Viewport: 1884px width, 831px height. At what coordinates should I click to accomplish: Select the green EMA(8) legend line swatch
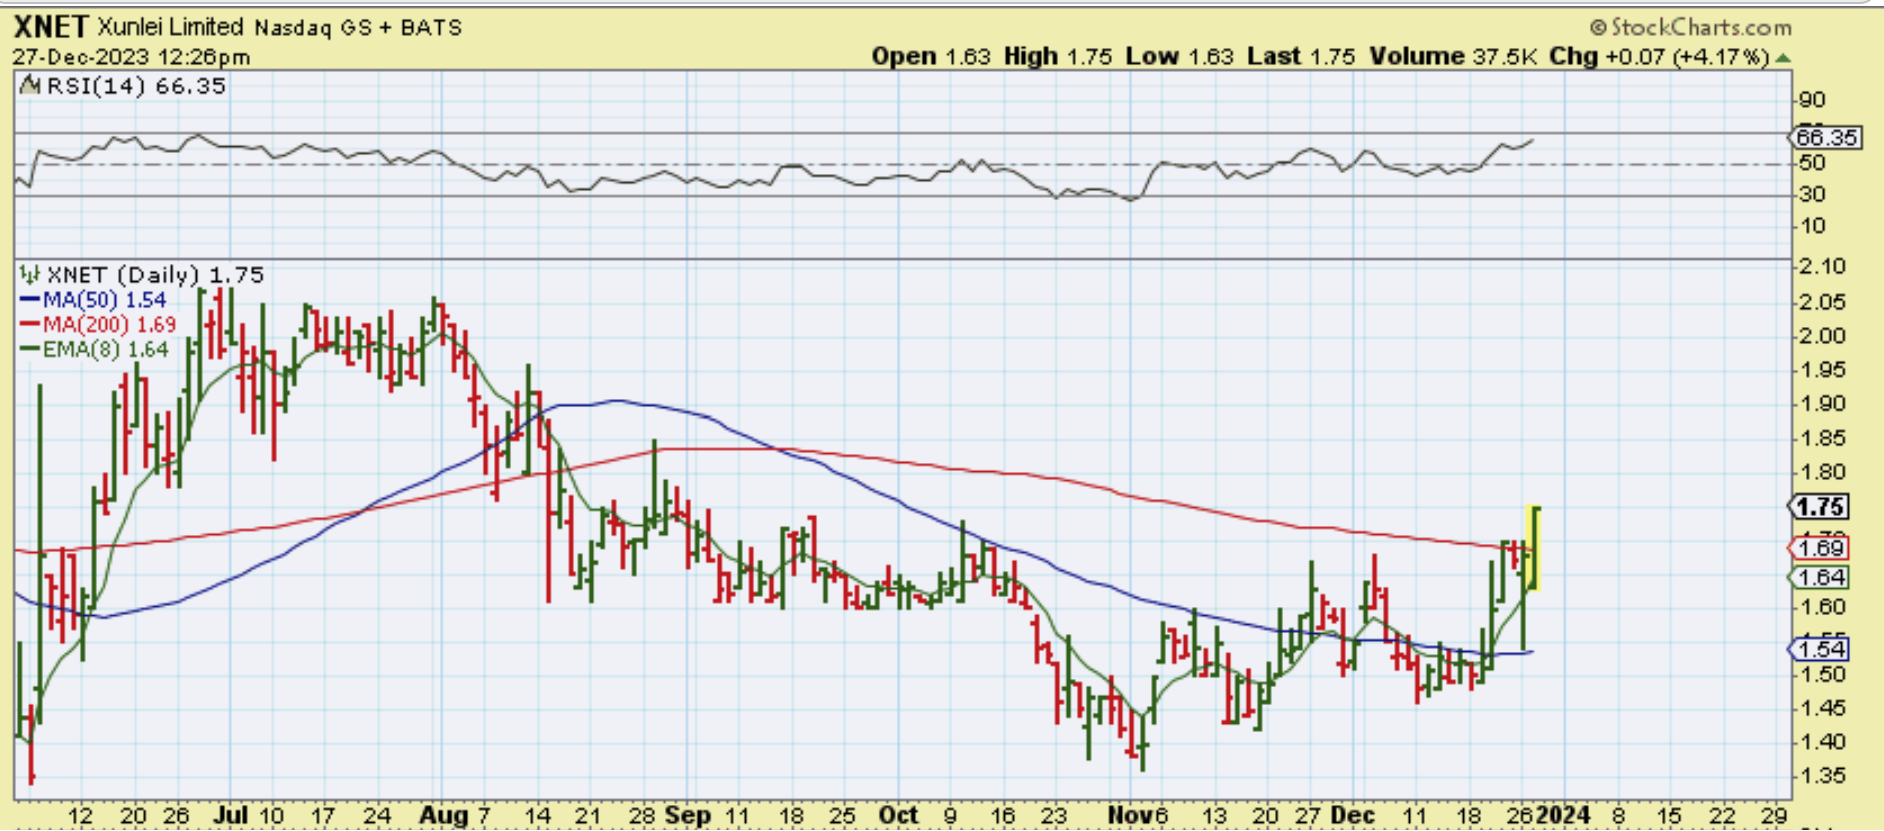click(30, 350)
